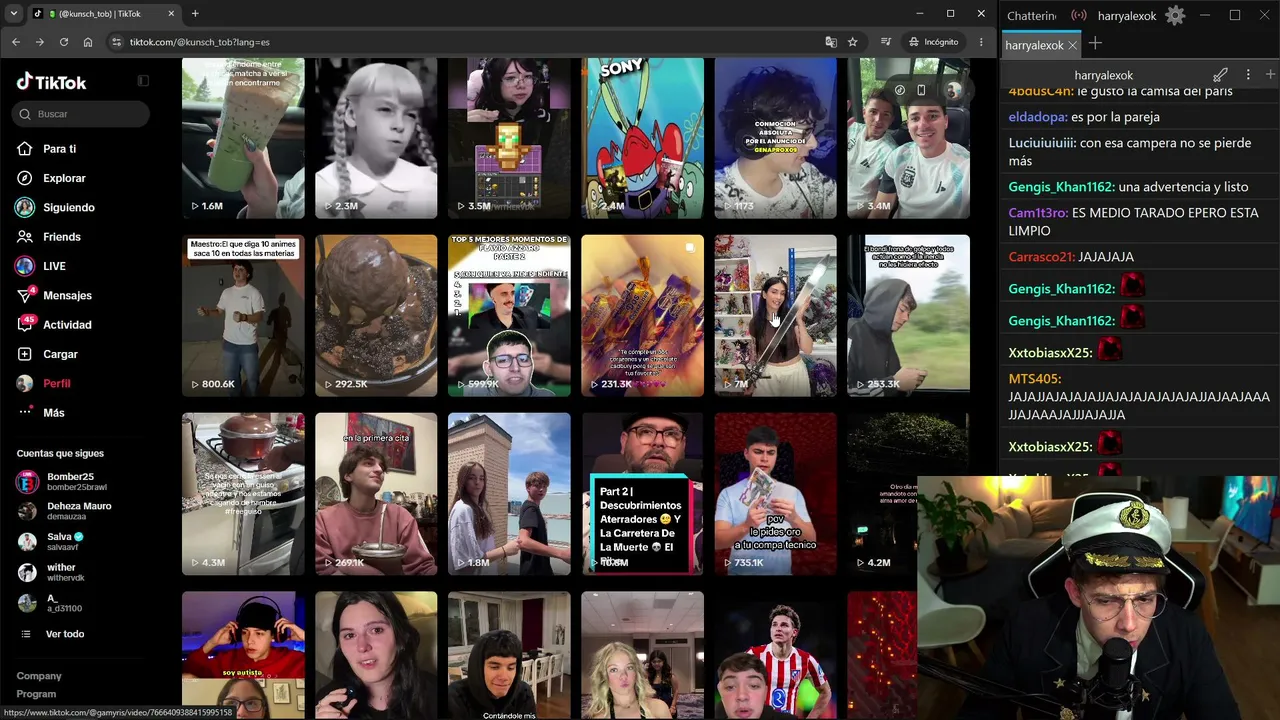
Task: Open Explorar with the compass icon
Action: click(x=64, y=178)
